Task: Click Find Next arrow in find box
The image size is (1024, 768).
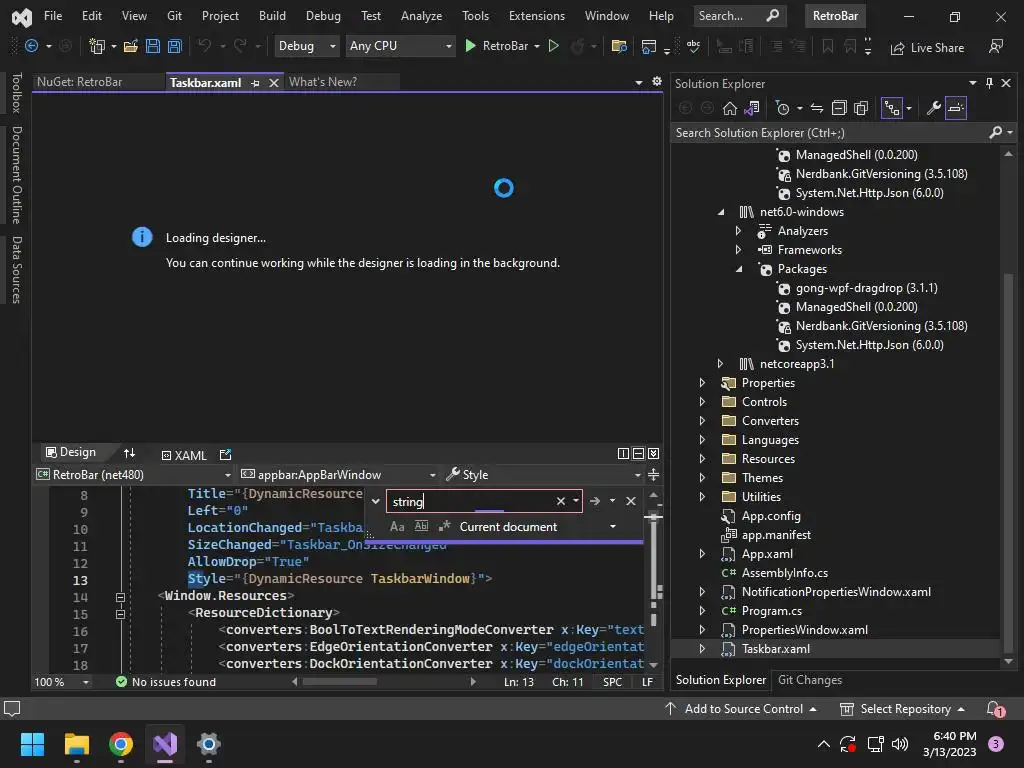Action: coord(594,501)
